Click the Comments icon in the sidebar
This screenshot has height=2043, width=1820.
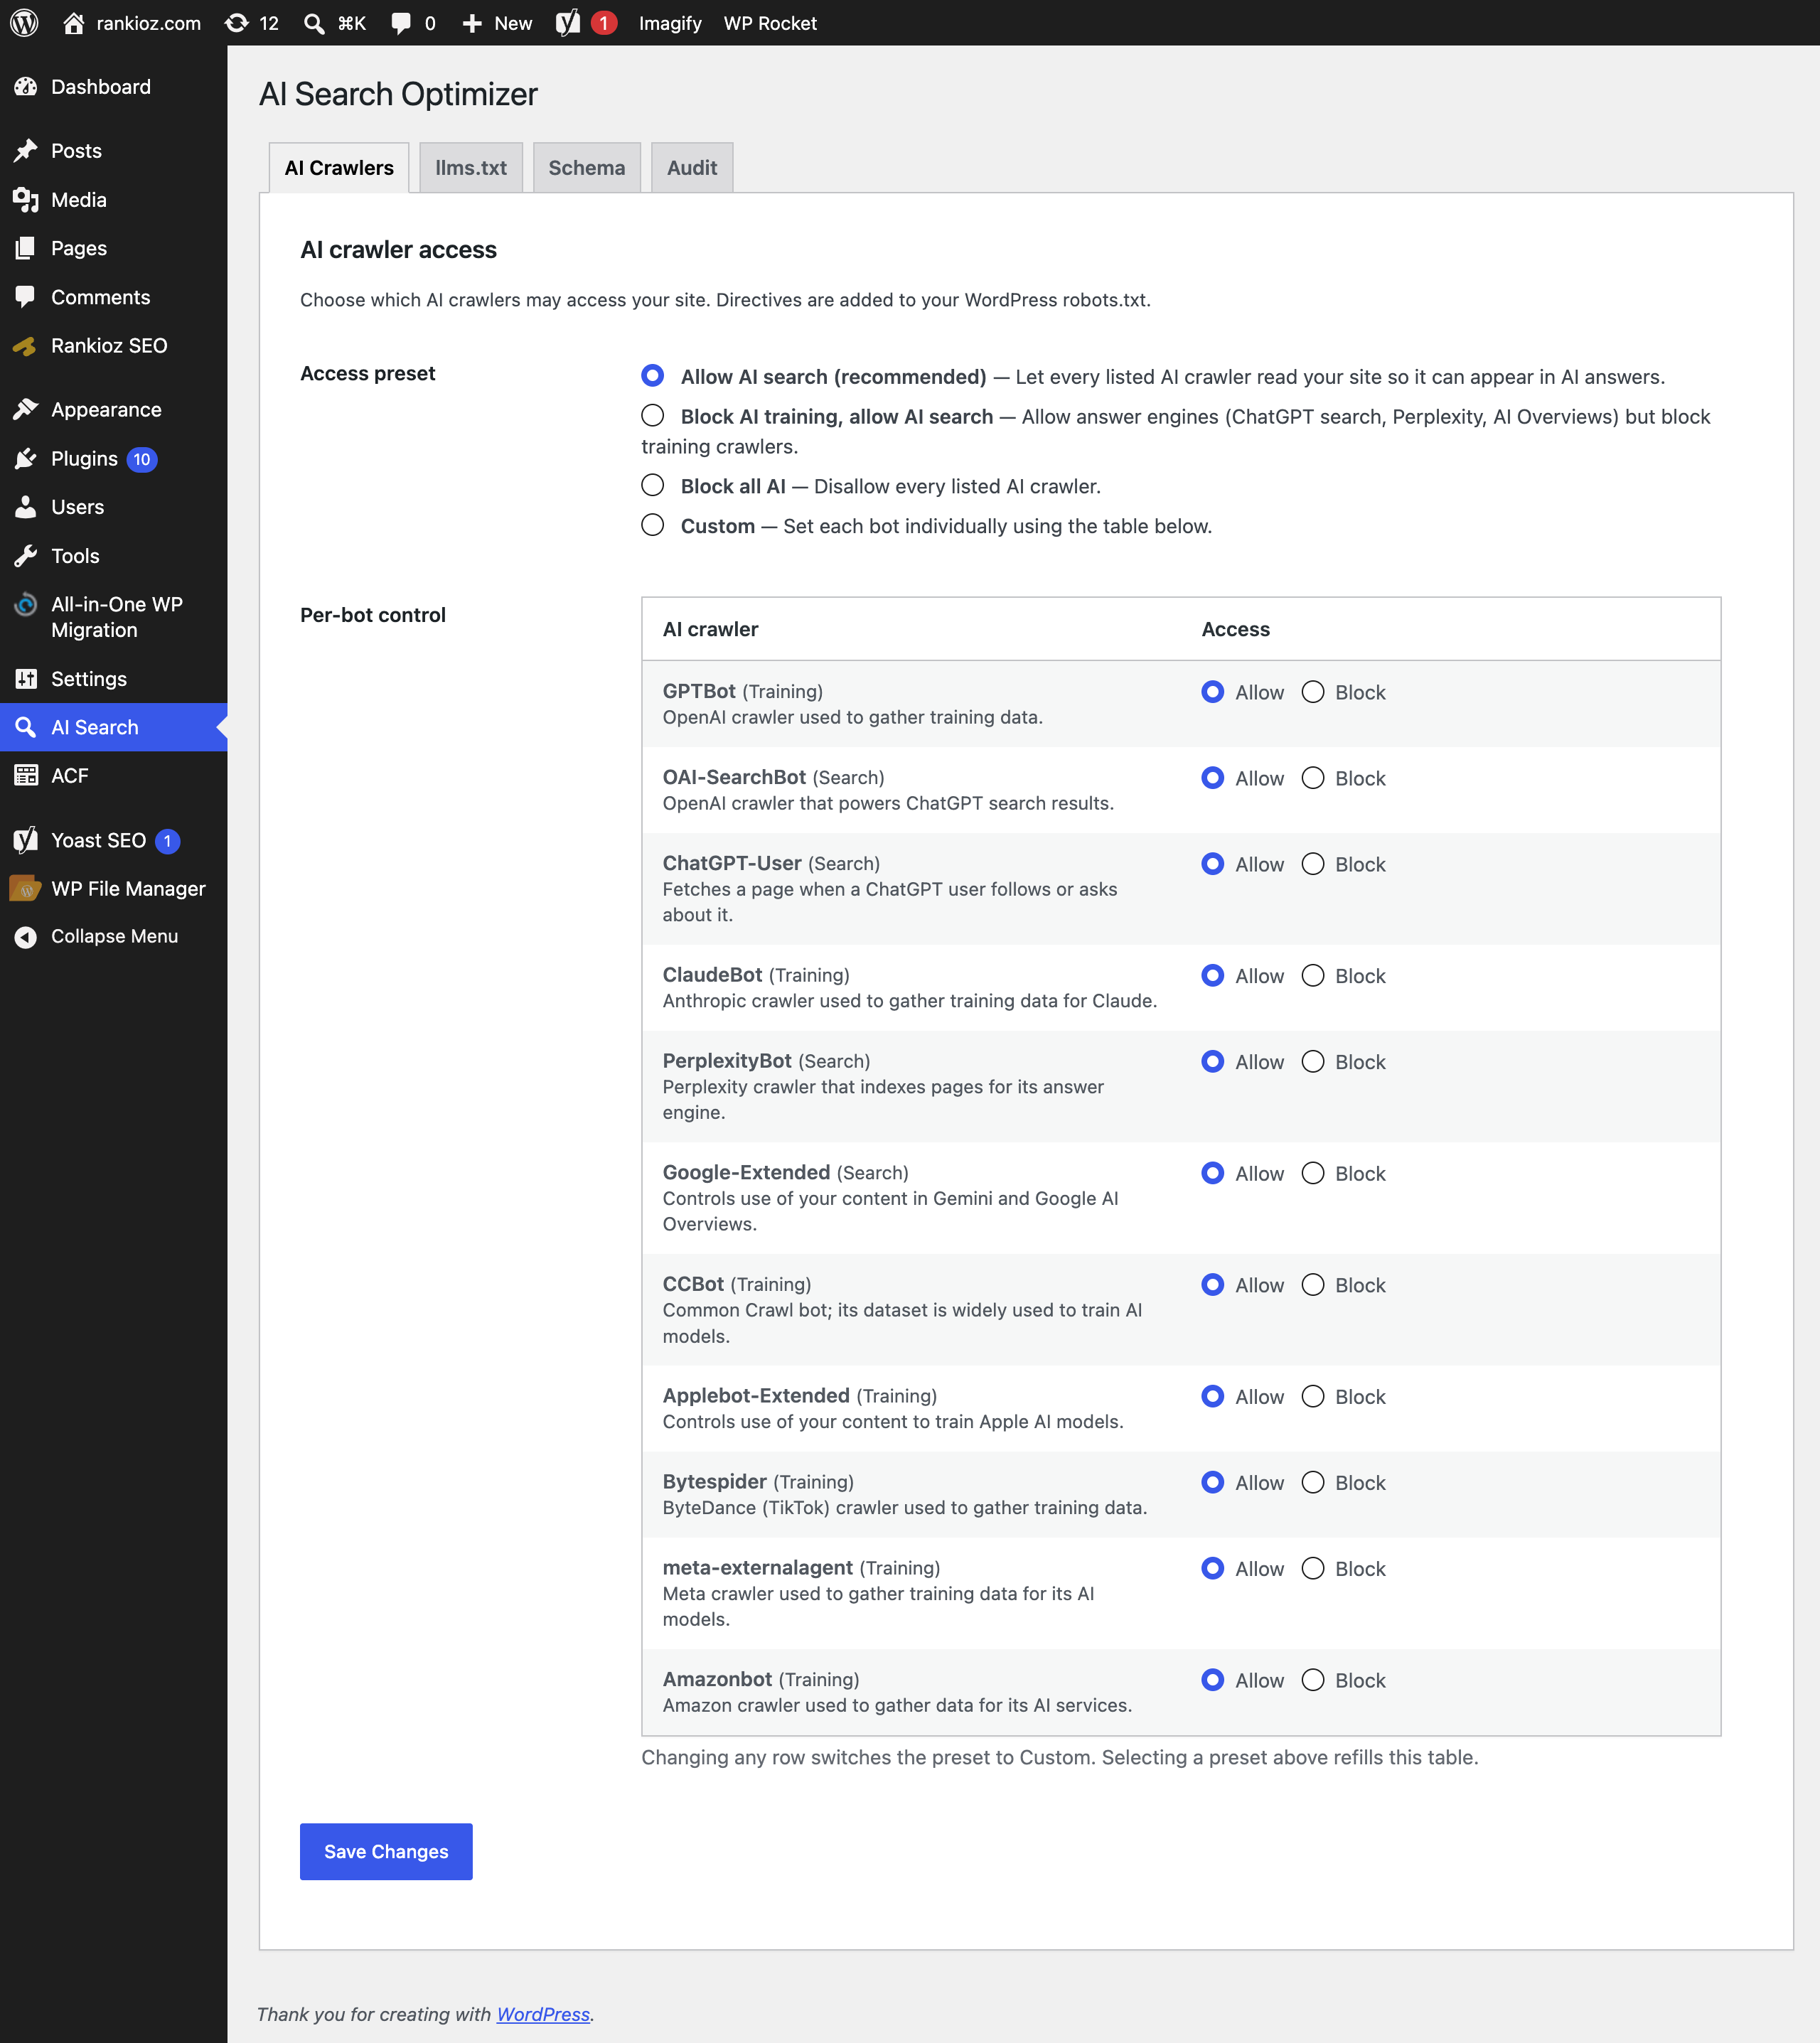pyautogui.click(x=26, y=297)
